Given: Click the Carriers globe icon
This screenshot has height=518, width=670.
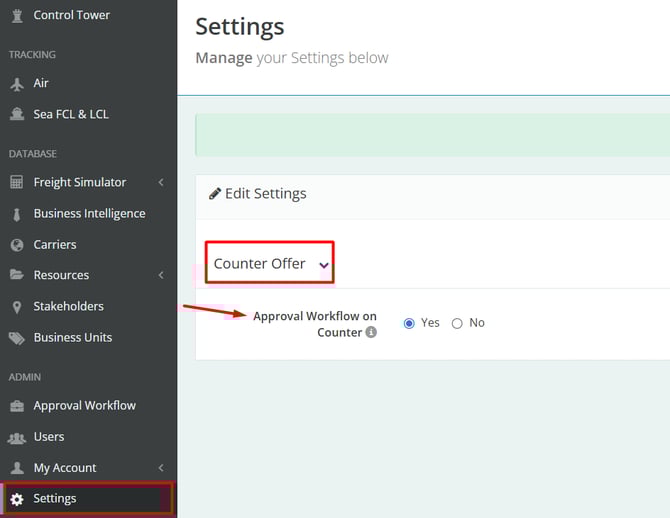Looking at the screenshot, I should point(16,244).
